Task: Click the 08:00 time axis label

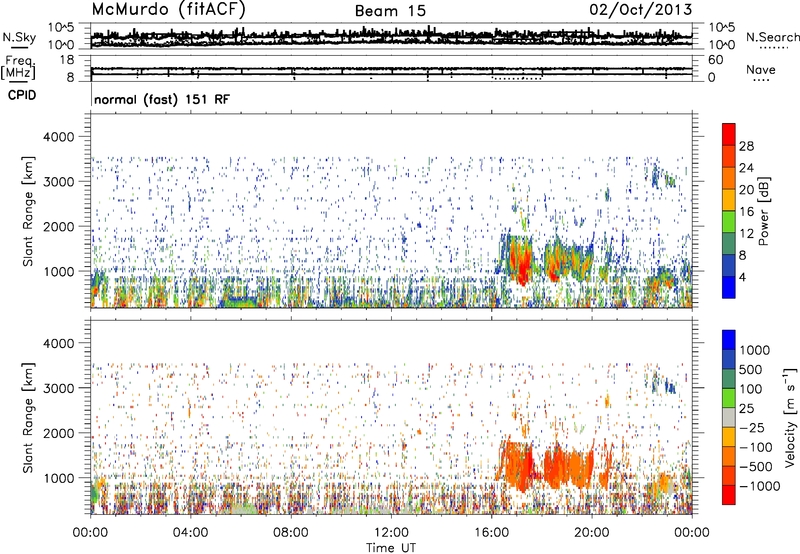Action: tap(291, 533)
